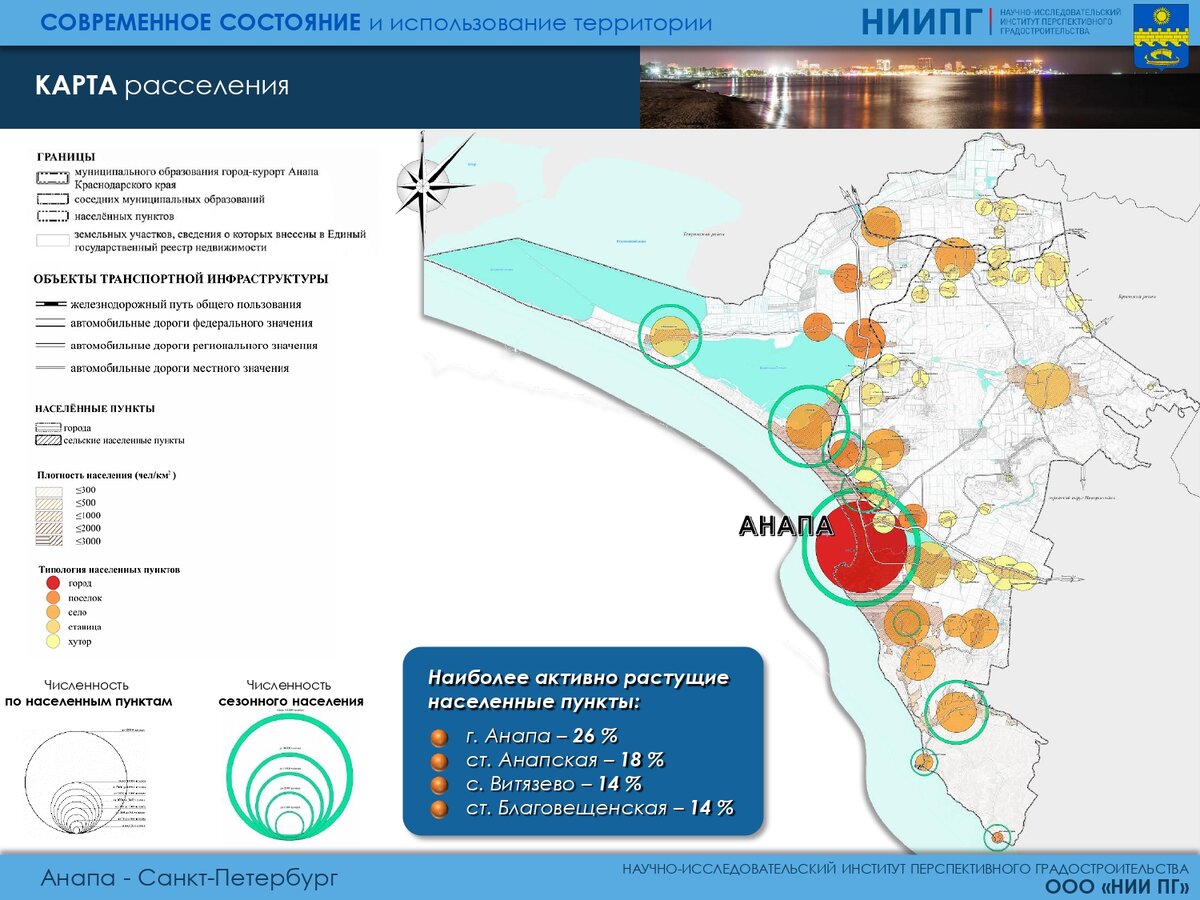Viewport: 1200px width, 900px height.
Task: Click the Анапа - Санкт-Петербург footer text
Action: click(190, 878)
